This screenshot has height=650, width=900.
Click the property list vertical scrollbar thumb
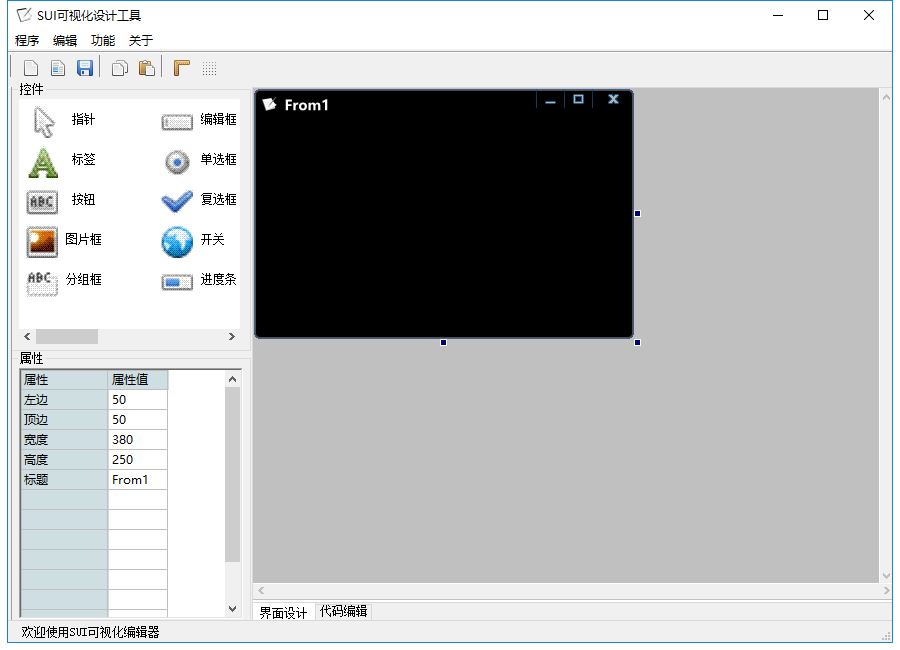[232, 474]
